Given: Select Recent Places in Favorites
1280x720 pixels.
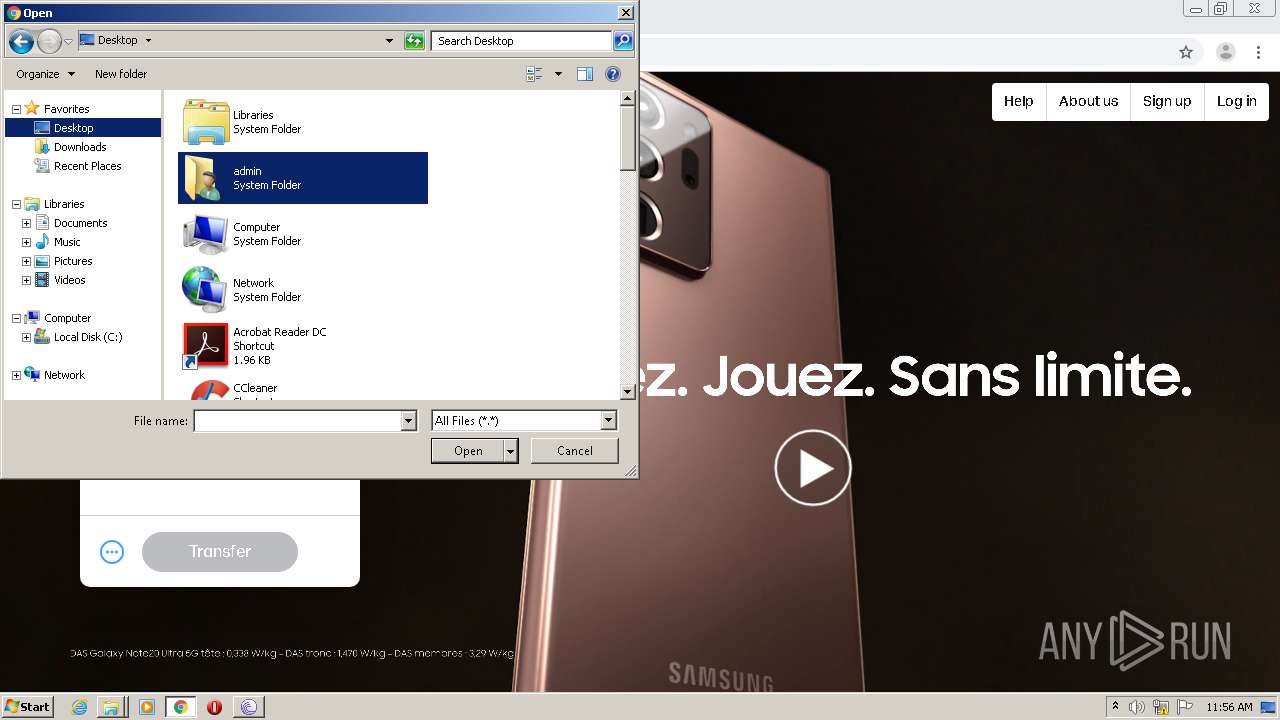Looking at the screenshot, I should click(87, 166).
